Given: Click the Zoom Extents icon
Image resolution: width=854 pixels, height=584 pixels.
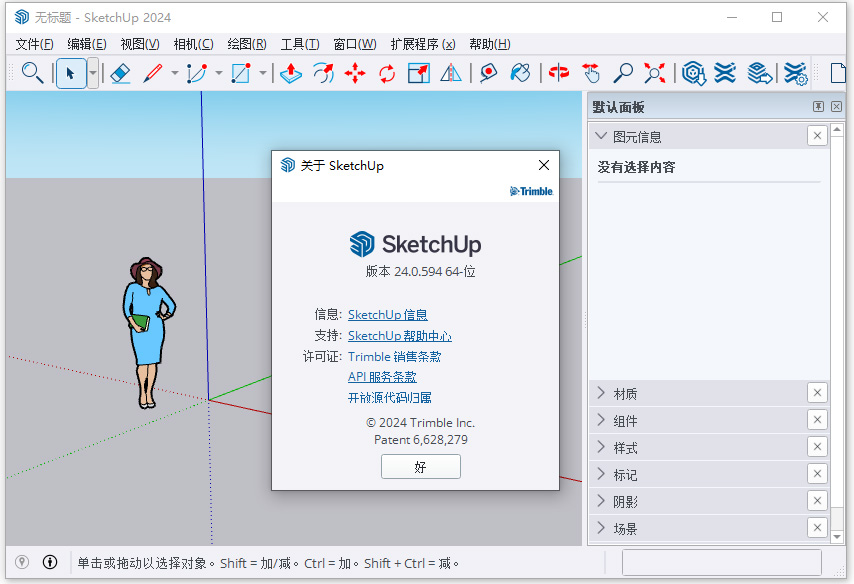Looking at the screenshot, I should click(x=654, y=73).
